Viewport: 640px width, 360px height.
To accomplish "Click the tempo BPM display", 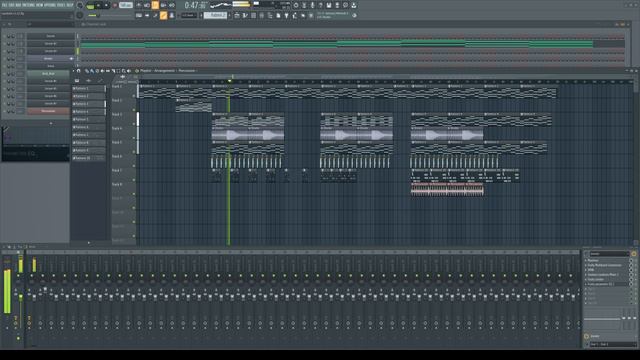I will click(126, 5).
